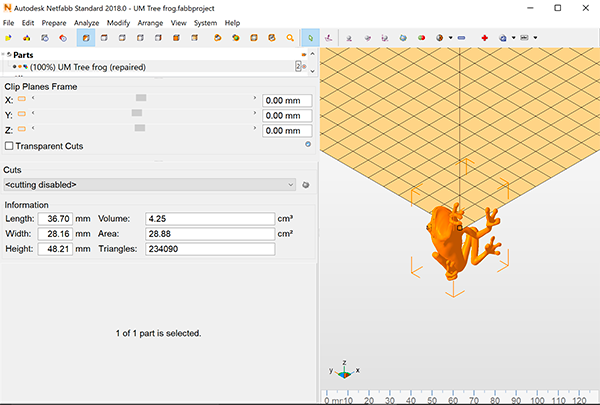The width and height of the screenshot is (600, 405).
Task: Activate the green selection mode tool
Action: [x=310, y=38]
